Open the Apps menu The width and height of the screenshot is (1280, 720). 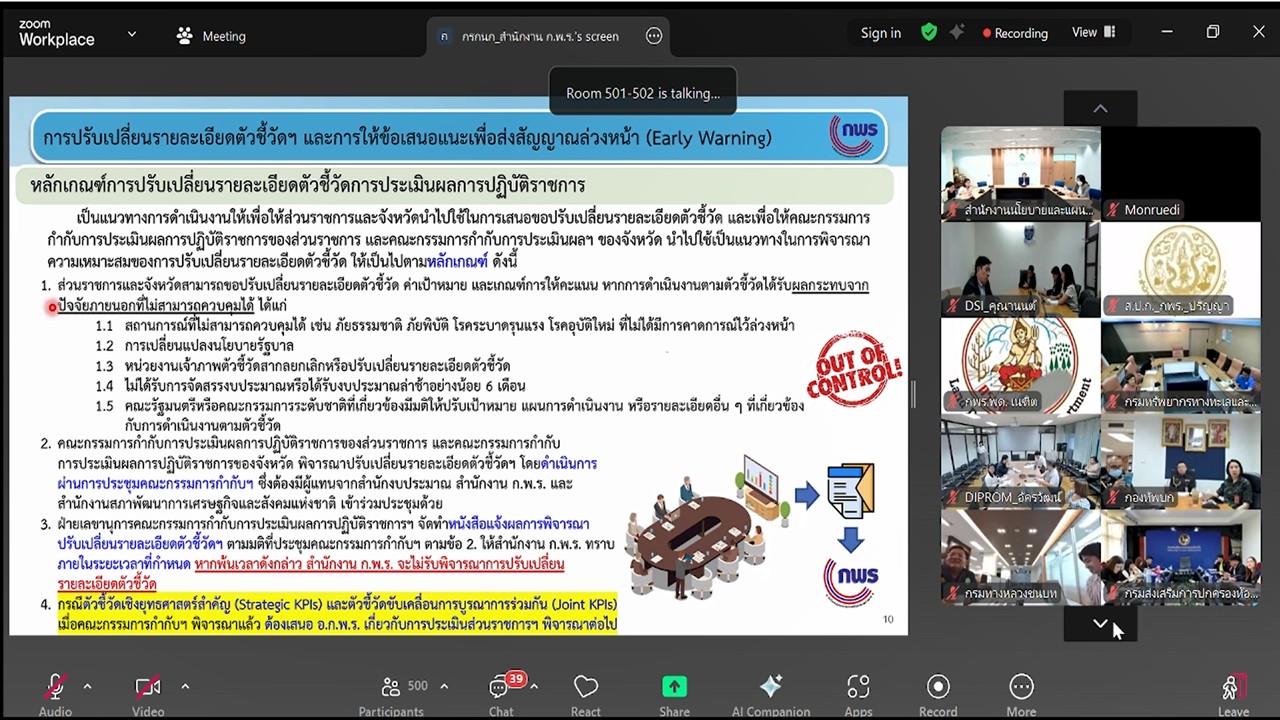(x=858, y=688)
